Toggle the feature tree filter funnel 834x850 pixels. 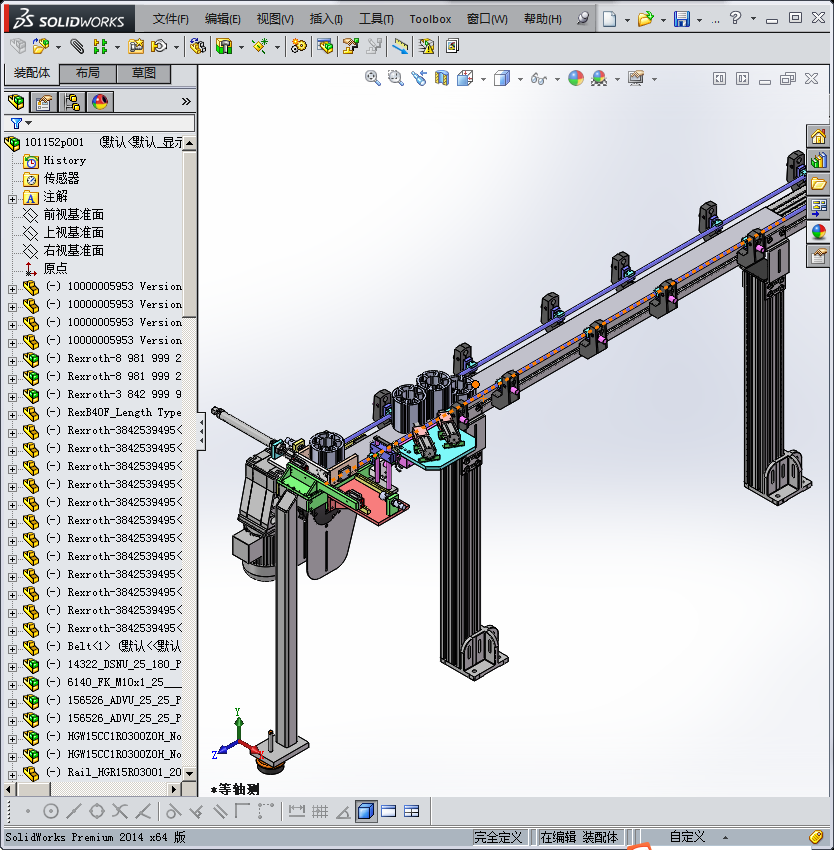(17, 123)
